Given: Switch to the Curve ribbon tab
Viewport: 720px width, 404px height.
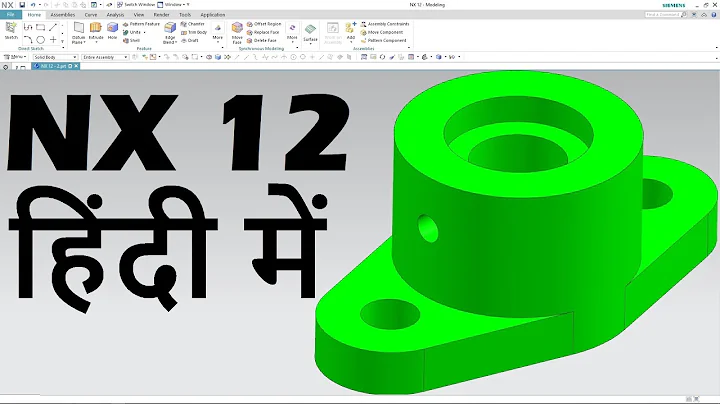Looking at the screenshot, I should pyautogui.click(x=90, y=15).
